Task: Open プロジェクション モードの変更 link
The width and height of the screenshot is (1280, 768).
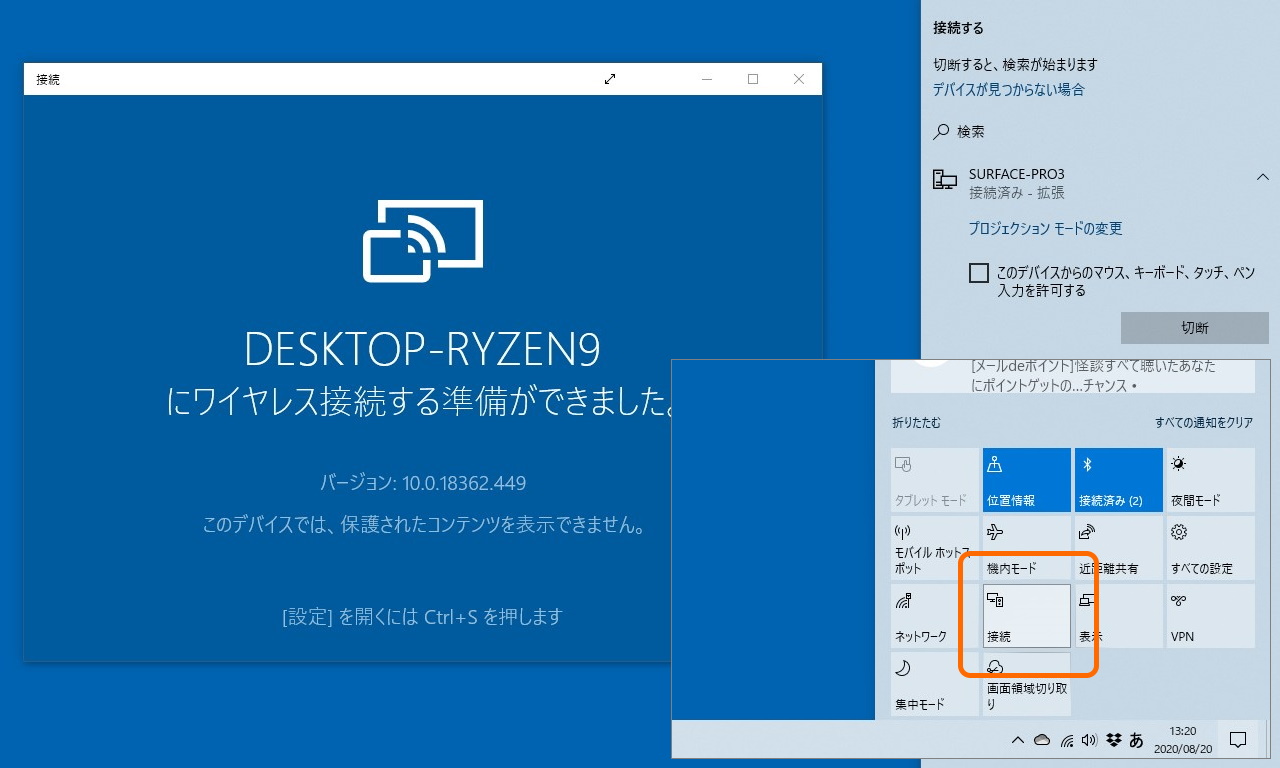Action: 1046,228
